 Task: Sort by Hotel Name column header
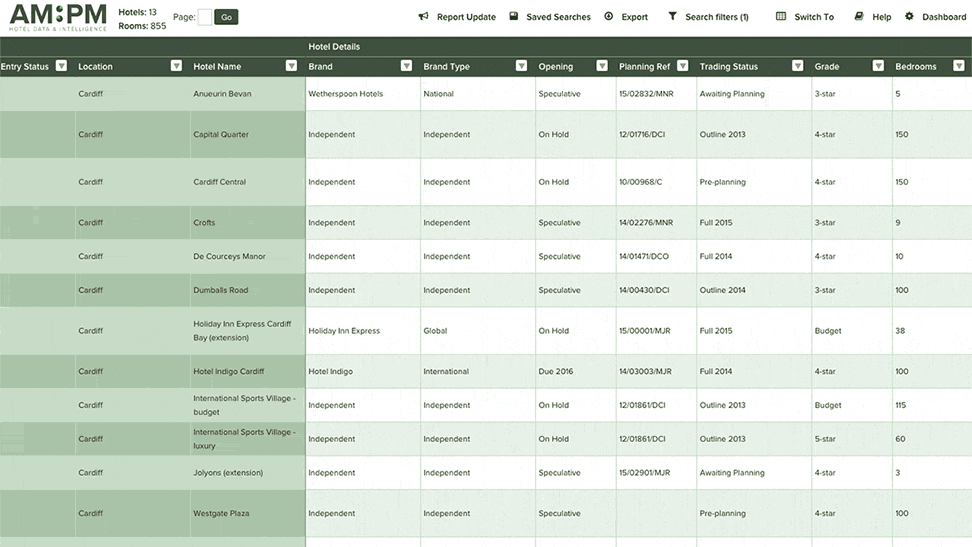point(217,66)
